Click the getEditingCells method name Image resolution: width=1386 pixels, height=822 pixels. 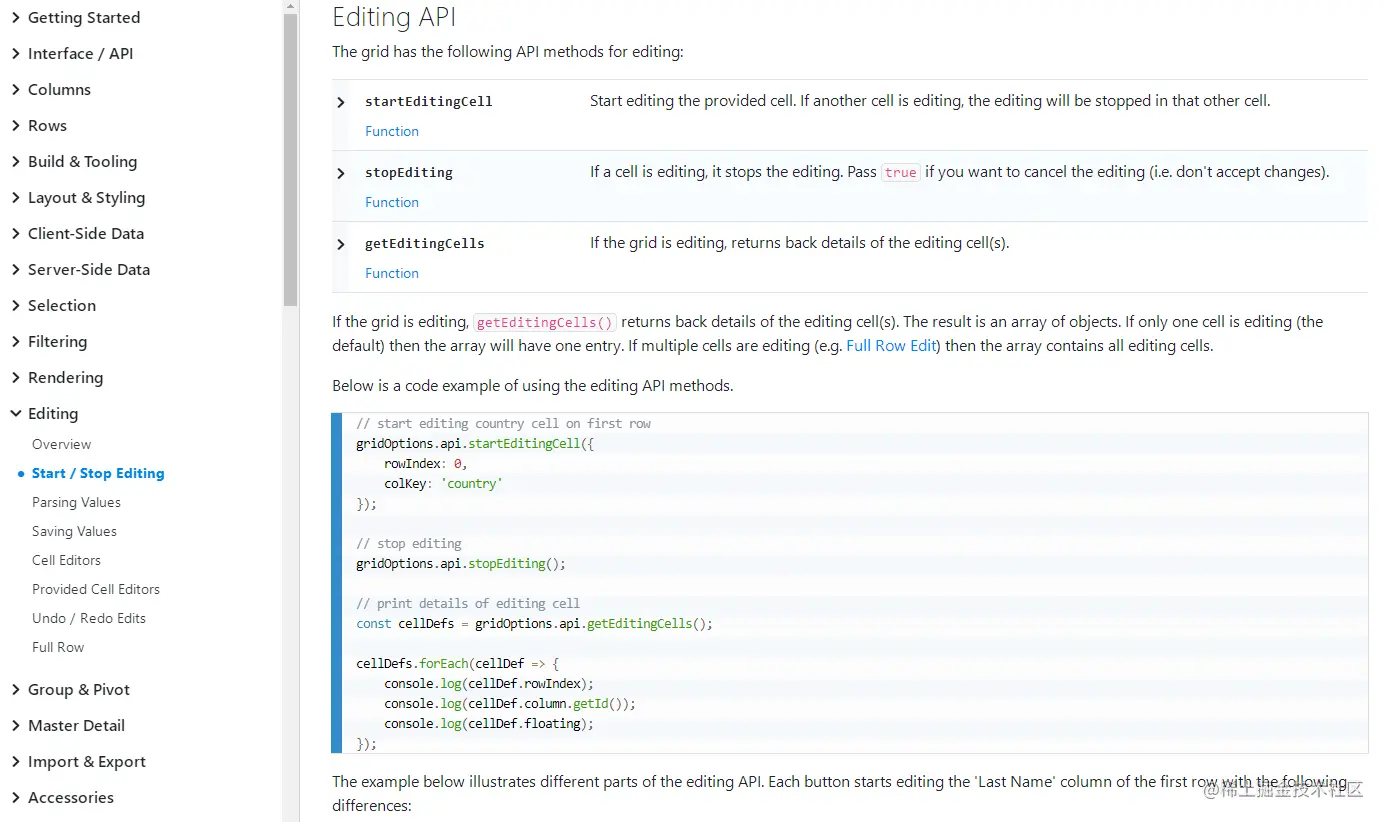click(425, 244)
